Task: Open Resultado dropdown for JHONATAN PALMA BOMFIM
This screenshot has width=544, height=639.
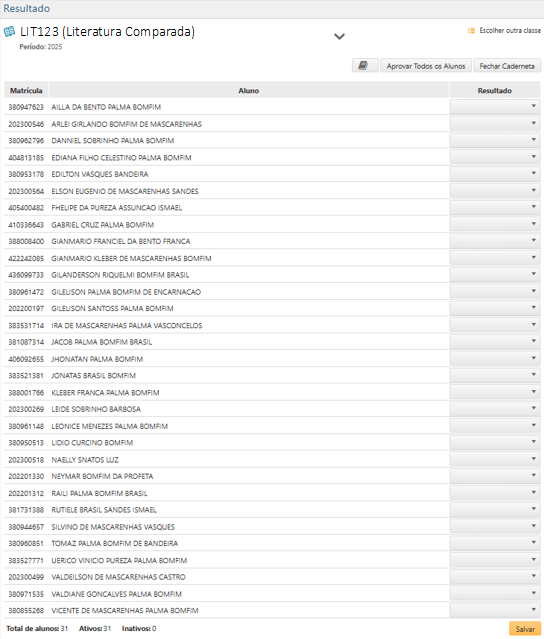Action: [x=495, y=359]
